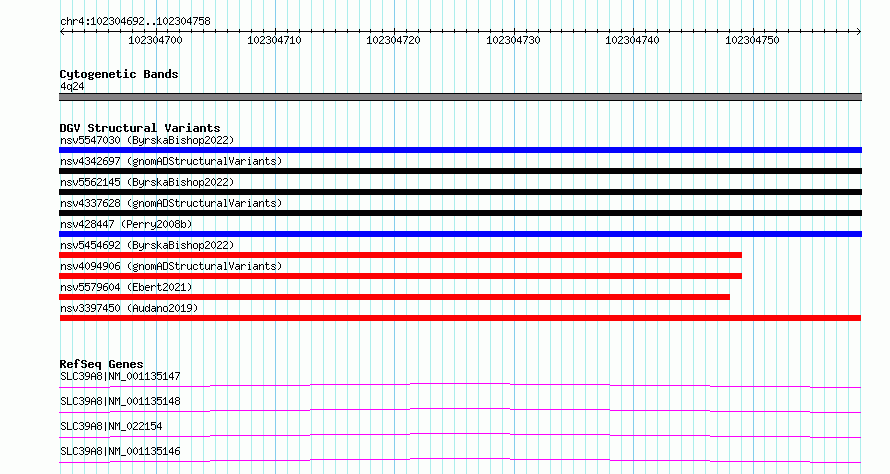Select the DGV Structural Variants track title
The image size is (890, 474).
(x=140, y=128)
